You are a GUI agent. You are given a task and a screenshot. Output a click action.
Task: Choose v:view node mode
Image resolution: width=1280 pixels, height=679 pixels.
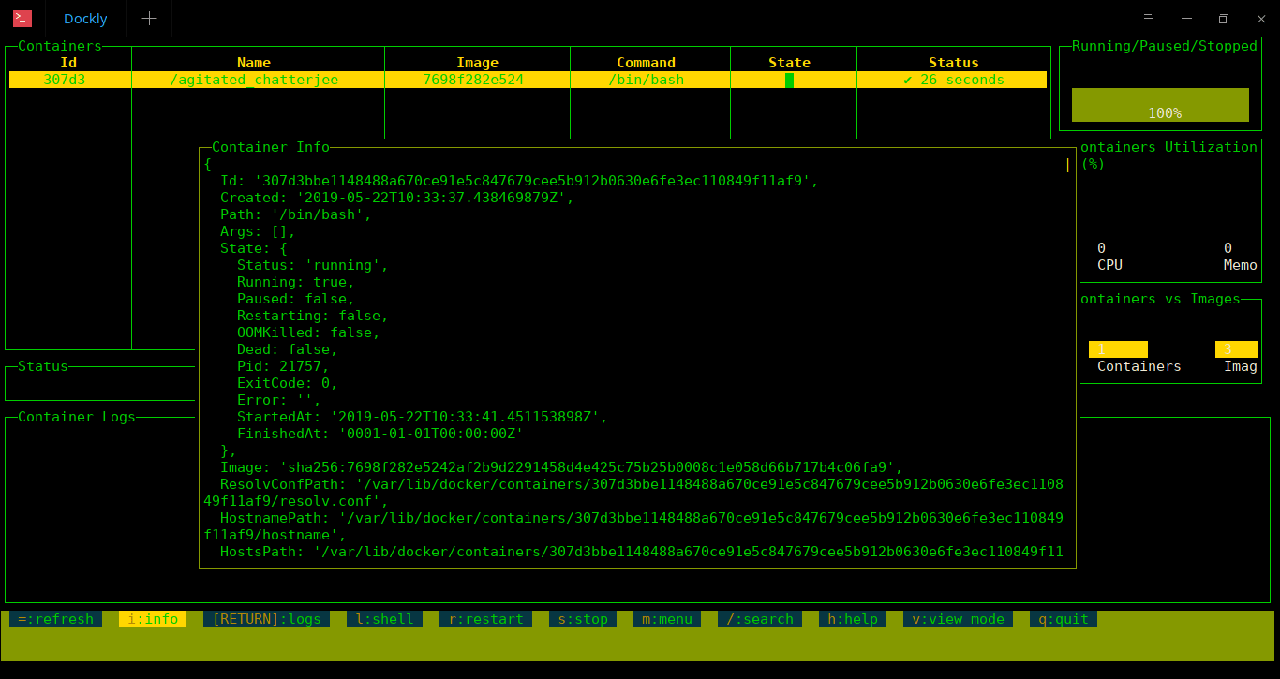pyautogui.click(x=958, y=619)
